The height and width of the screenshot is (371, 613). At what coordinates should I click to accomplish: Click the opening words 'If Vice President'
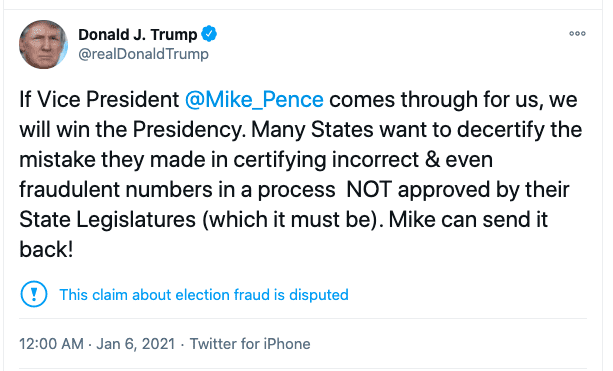tap(99, 100)
